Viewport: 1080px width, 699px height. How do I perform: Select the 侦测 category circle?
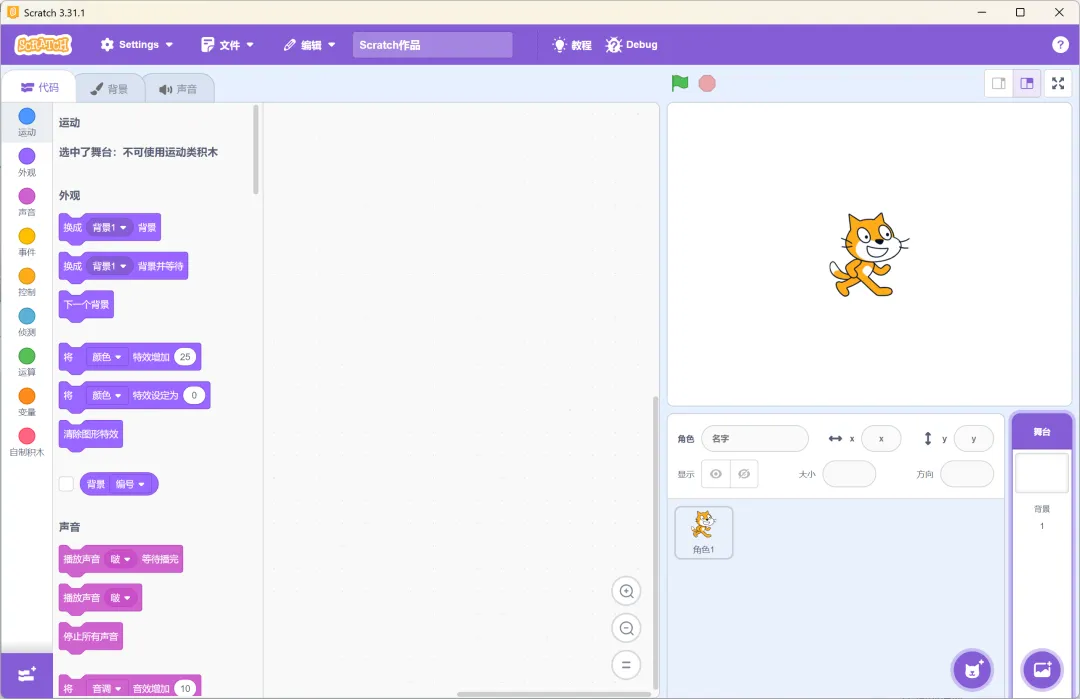pos(27,315)
